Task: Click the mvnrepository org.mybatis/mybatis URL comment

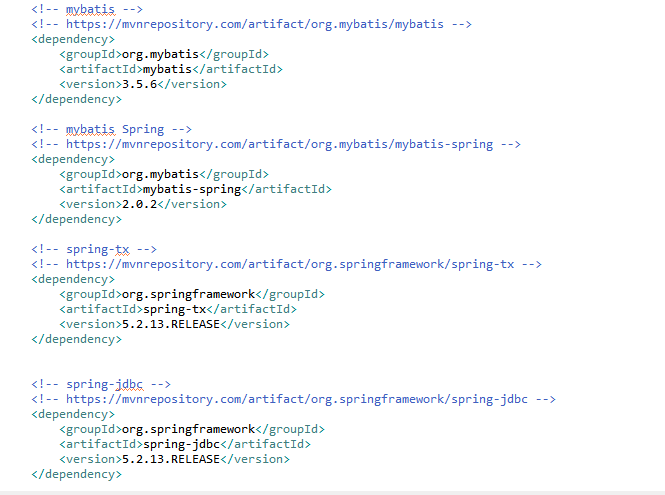Action: (251, 24)
